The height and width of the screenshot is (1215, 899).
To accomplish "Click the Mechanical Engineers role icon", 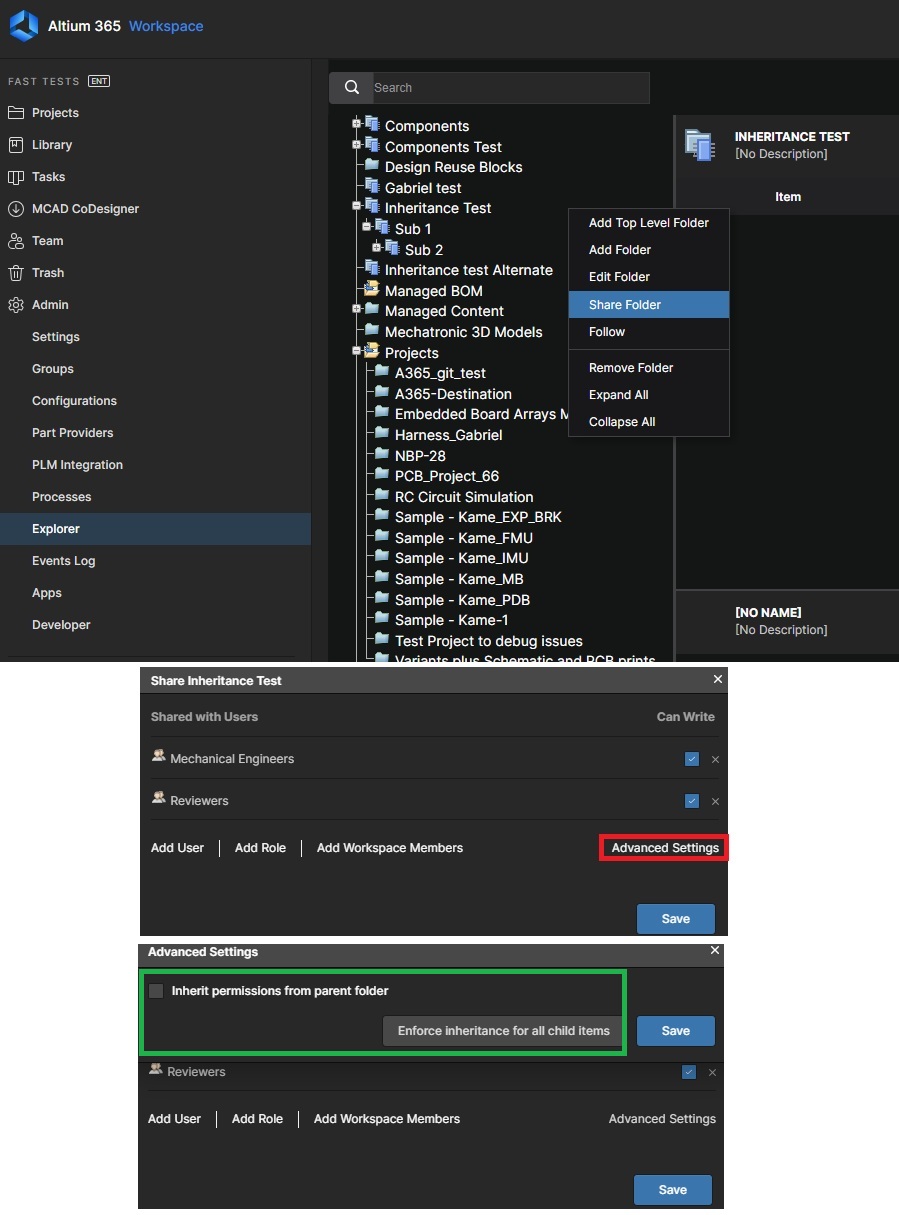I will pos(158,756).
